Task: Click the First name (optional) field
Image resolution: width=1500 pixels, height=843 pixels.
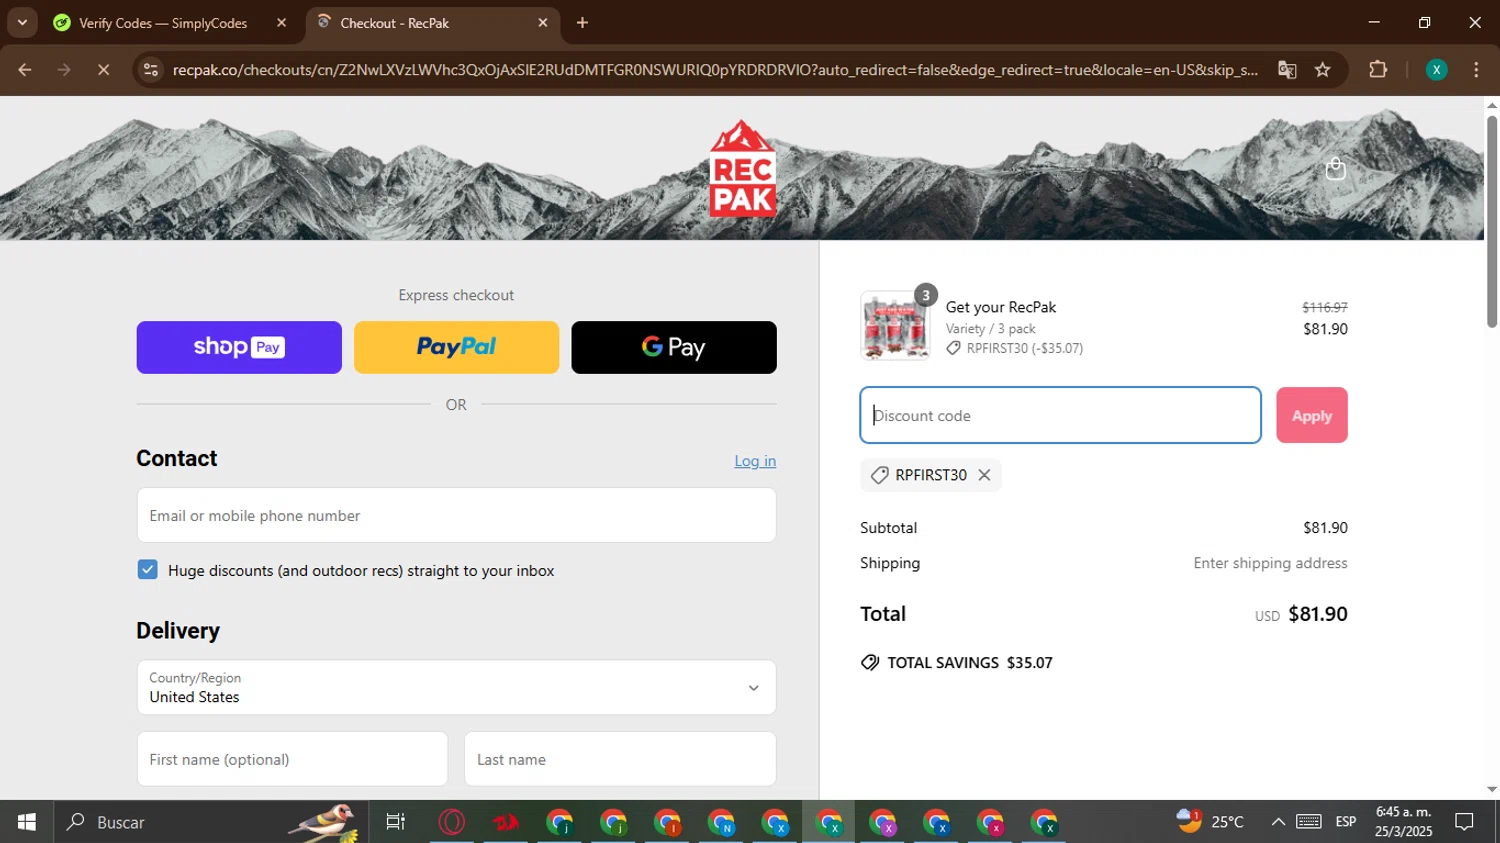Action: click(292, 759)
